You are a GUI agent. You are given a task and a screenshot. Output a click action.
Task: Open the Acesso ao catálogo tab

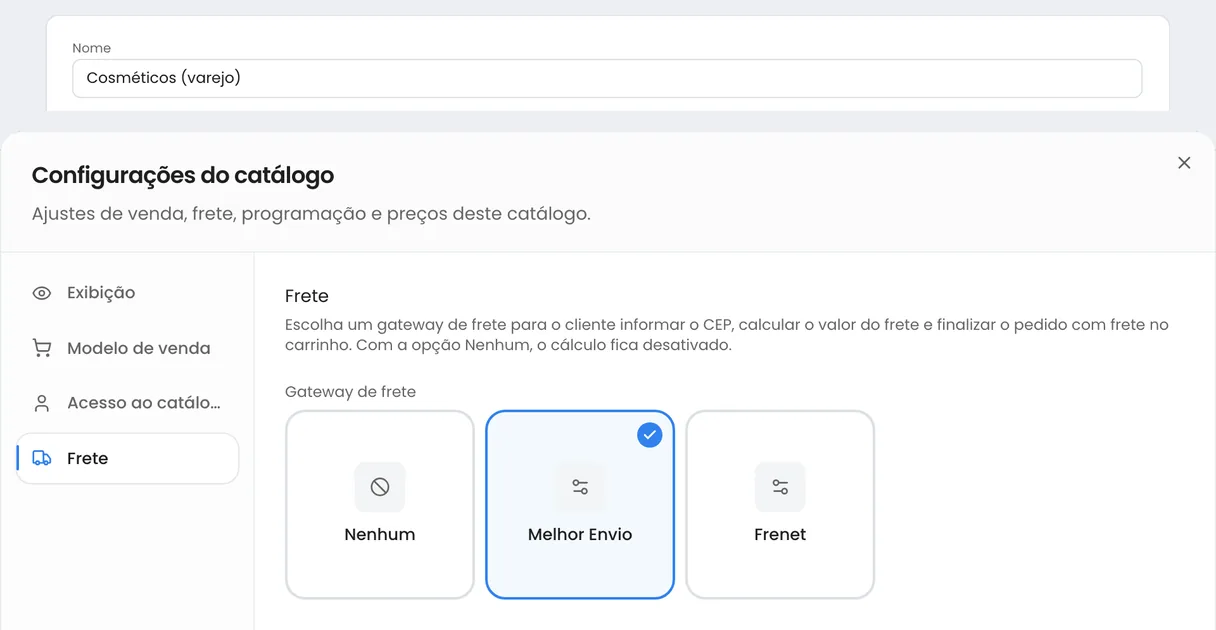pos(128,403)
